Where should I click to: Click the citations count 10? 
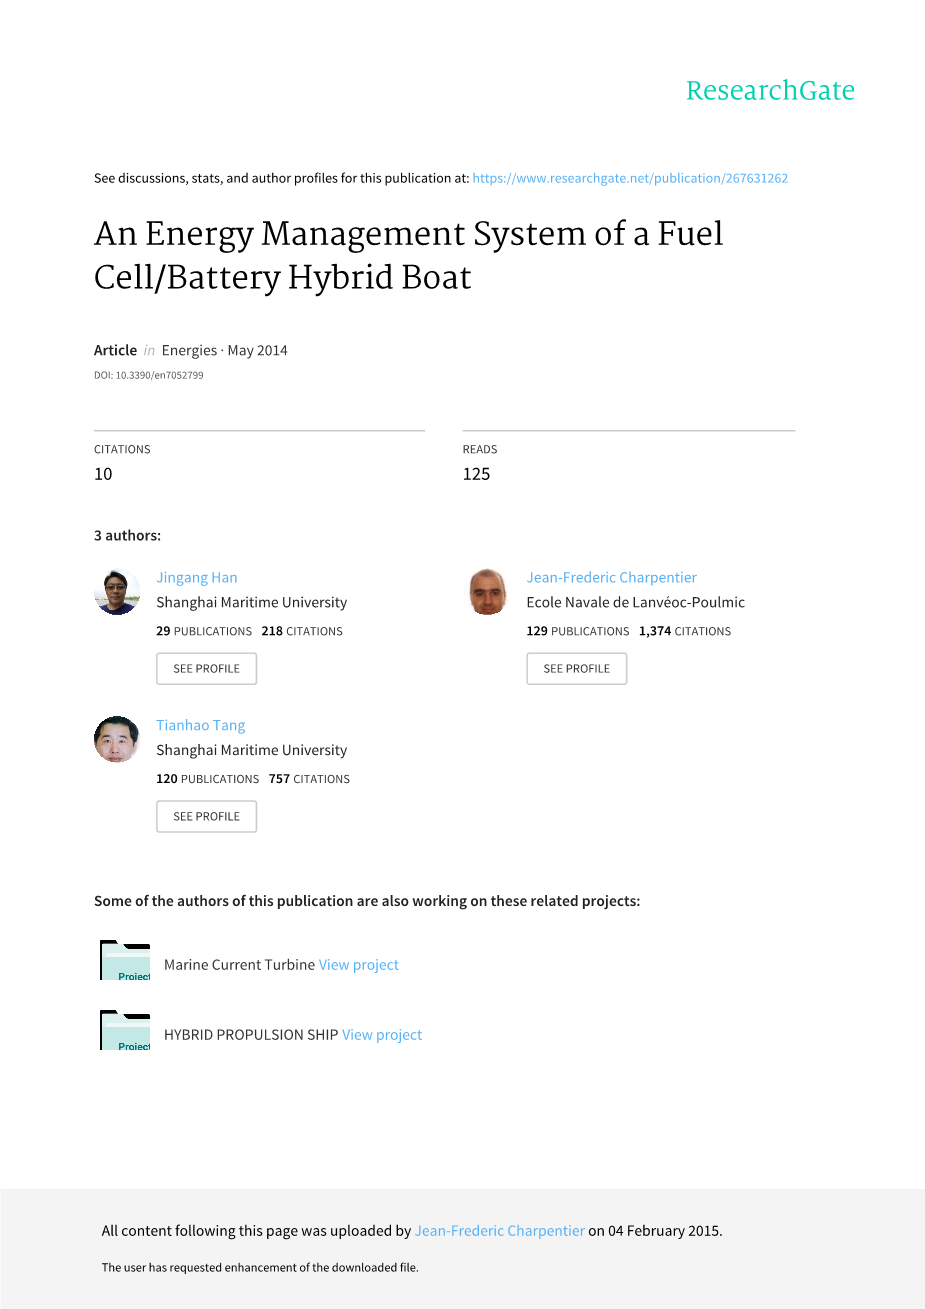tap(103, 474)
